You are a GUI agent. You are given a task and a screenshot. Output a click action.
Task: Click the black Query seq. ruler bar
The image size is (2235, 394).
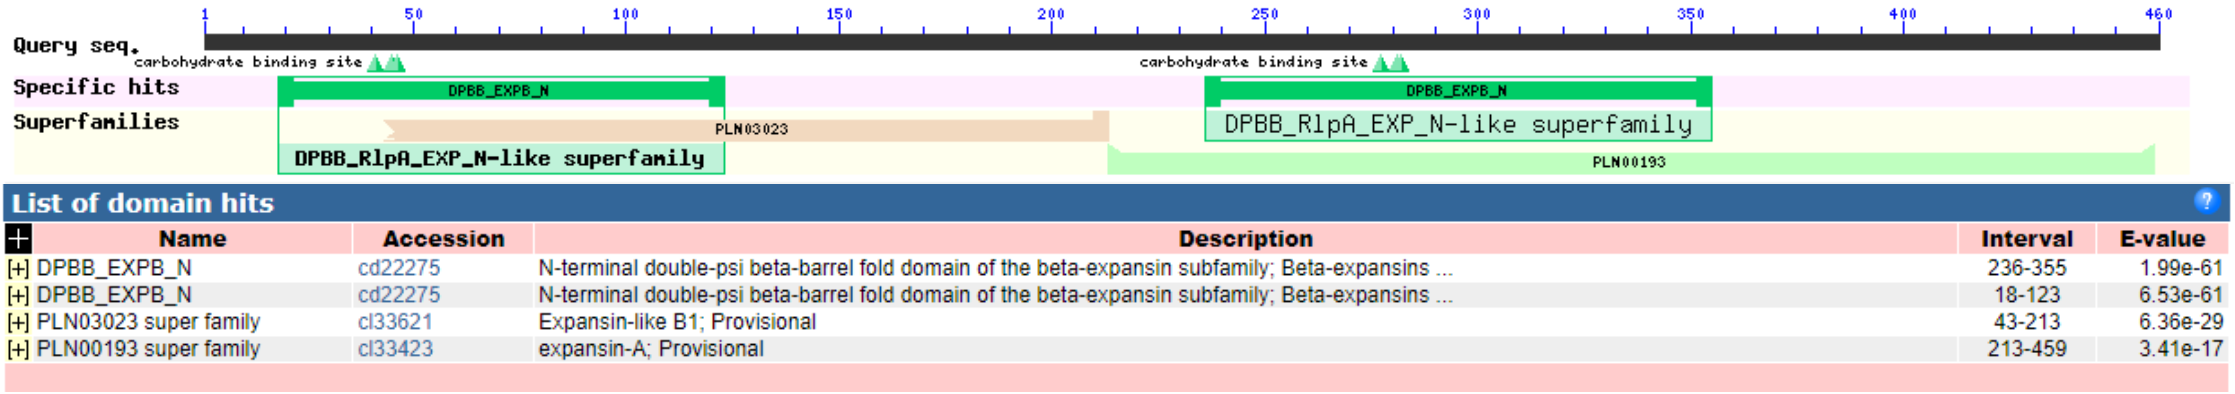tap(1182, 42)
